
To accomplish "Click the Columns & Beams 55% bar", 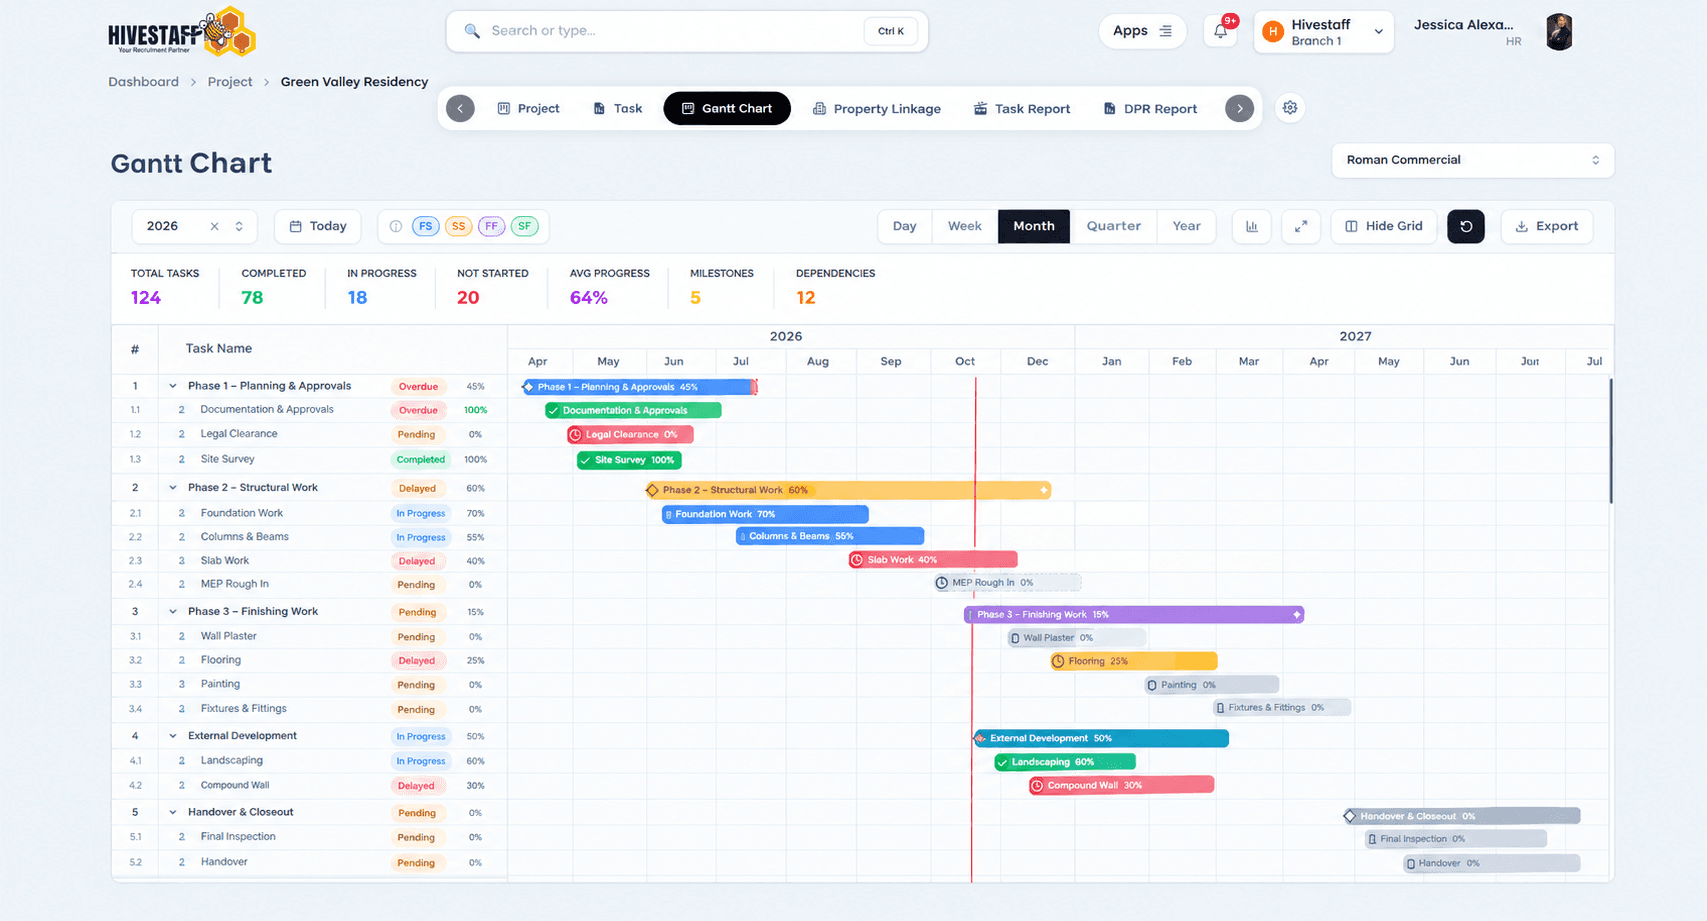I will (830, 536).
